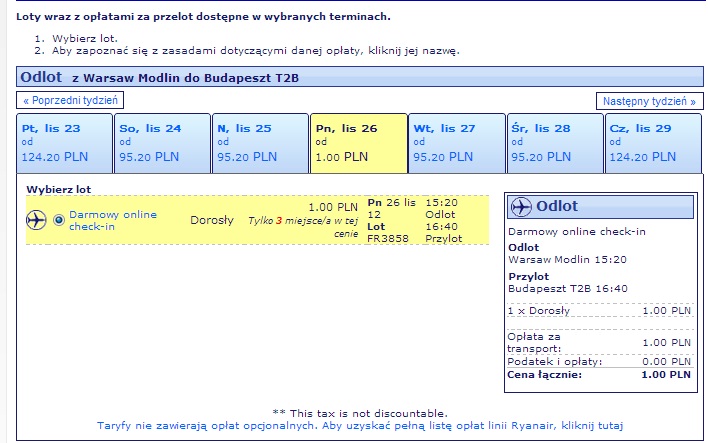Click the date 'Pn 26 lis 12' in the flight row
The image size is (708, 443).
tap(391, 209)
